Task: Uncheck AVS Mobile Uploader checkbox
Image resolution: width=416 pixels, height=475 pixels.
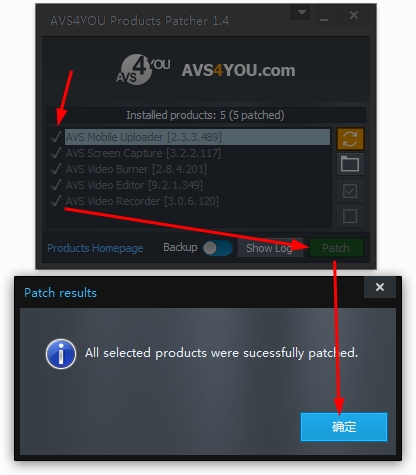Action: tap(56, 137)
